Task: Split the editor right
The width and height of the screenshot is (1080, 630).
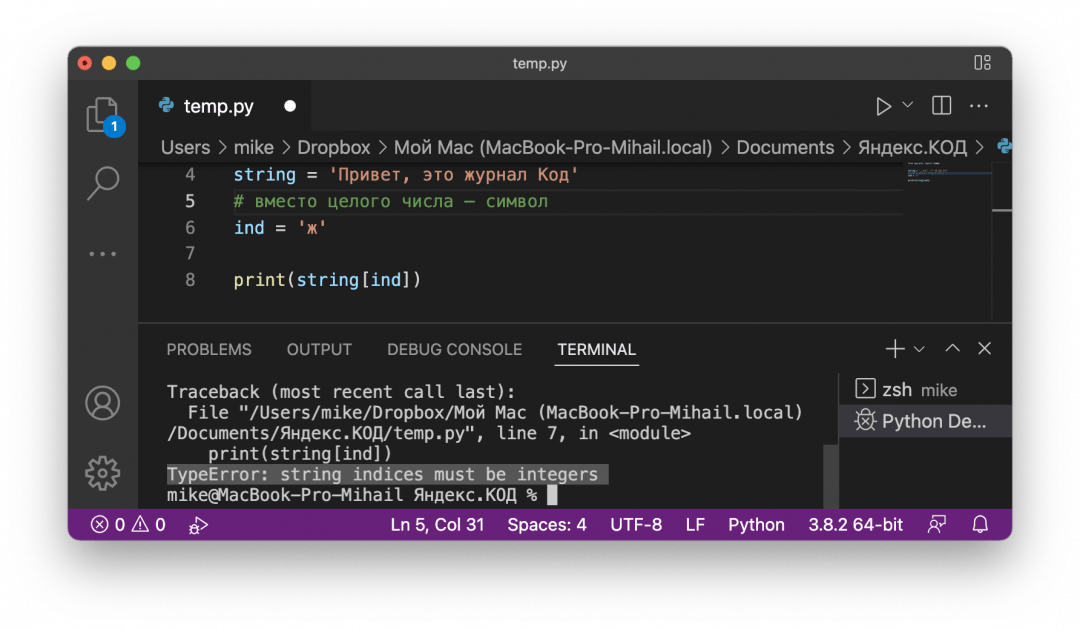Action: coord(941,106)
